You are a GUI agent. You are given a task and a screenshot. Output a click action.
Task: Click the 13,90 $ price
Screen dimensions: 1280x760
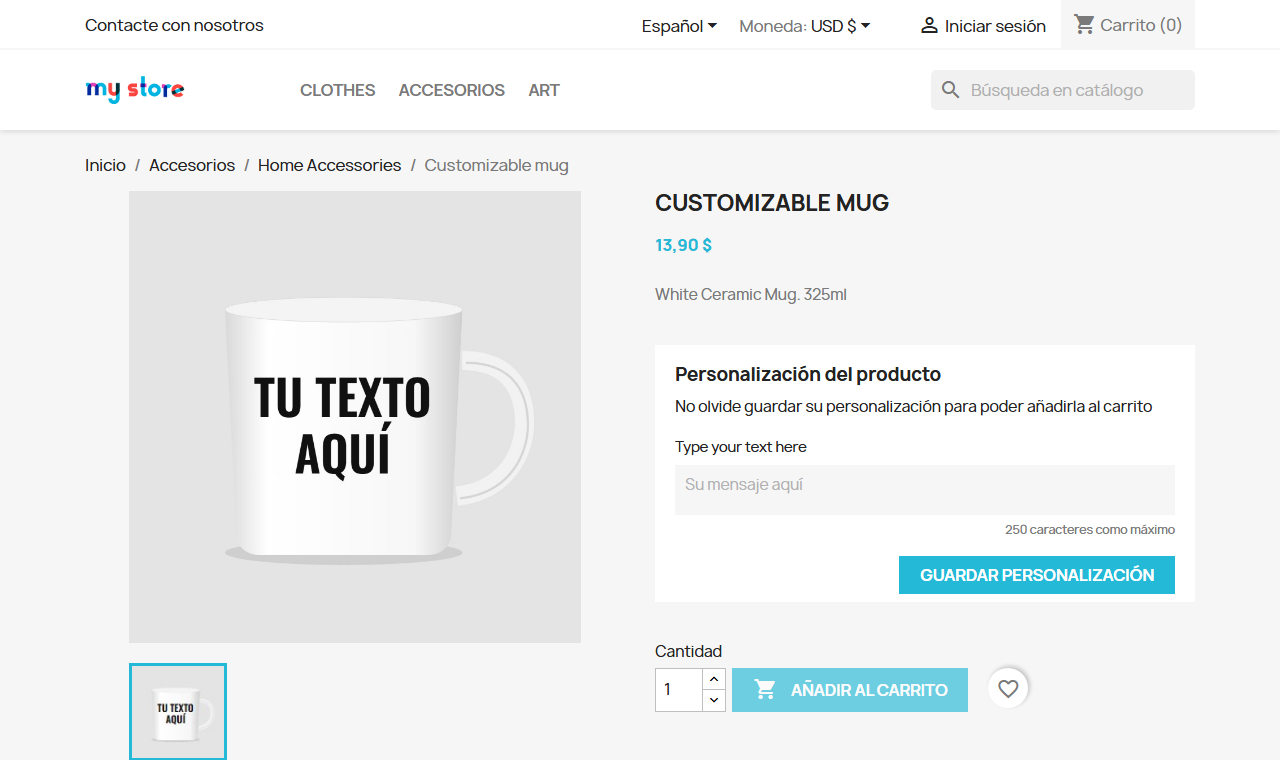coord(684,245)
